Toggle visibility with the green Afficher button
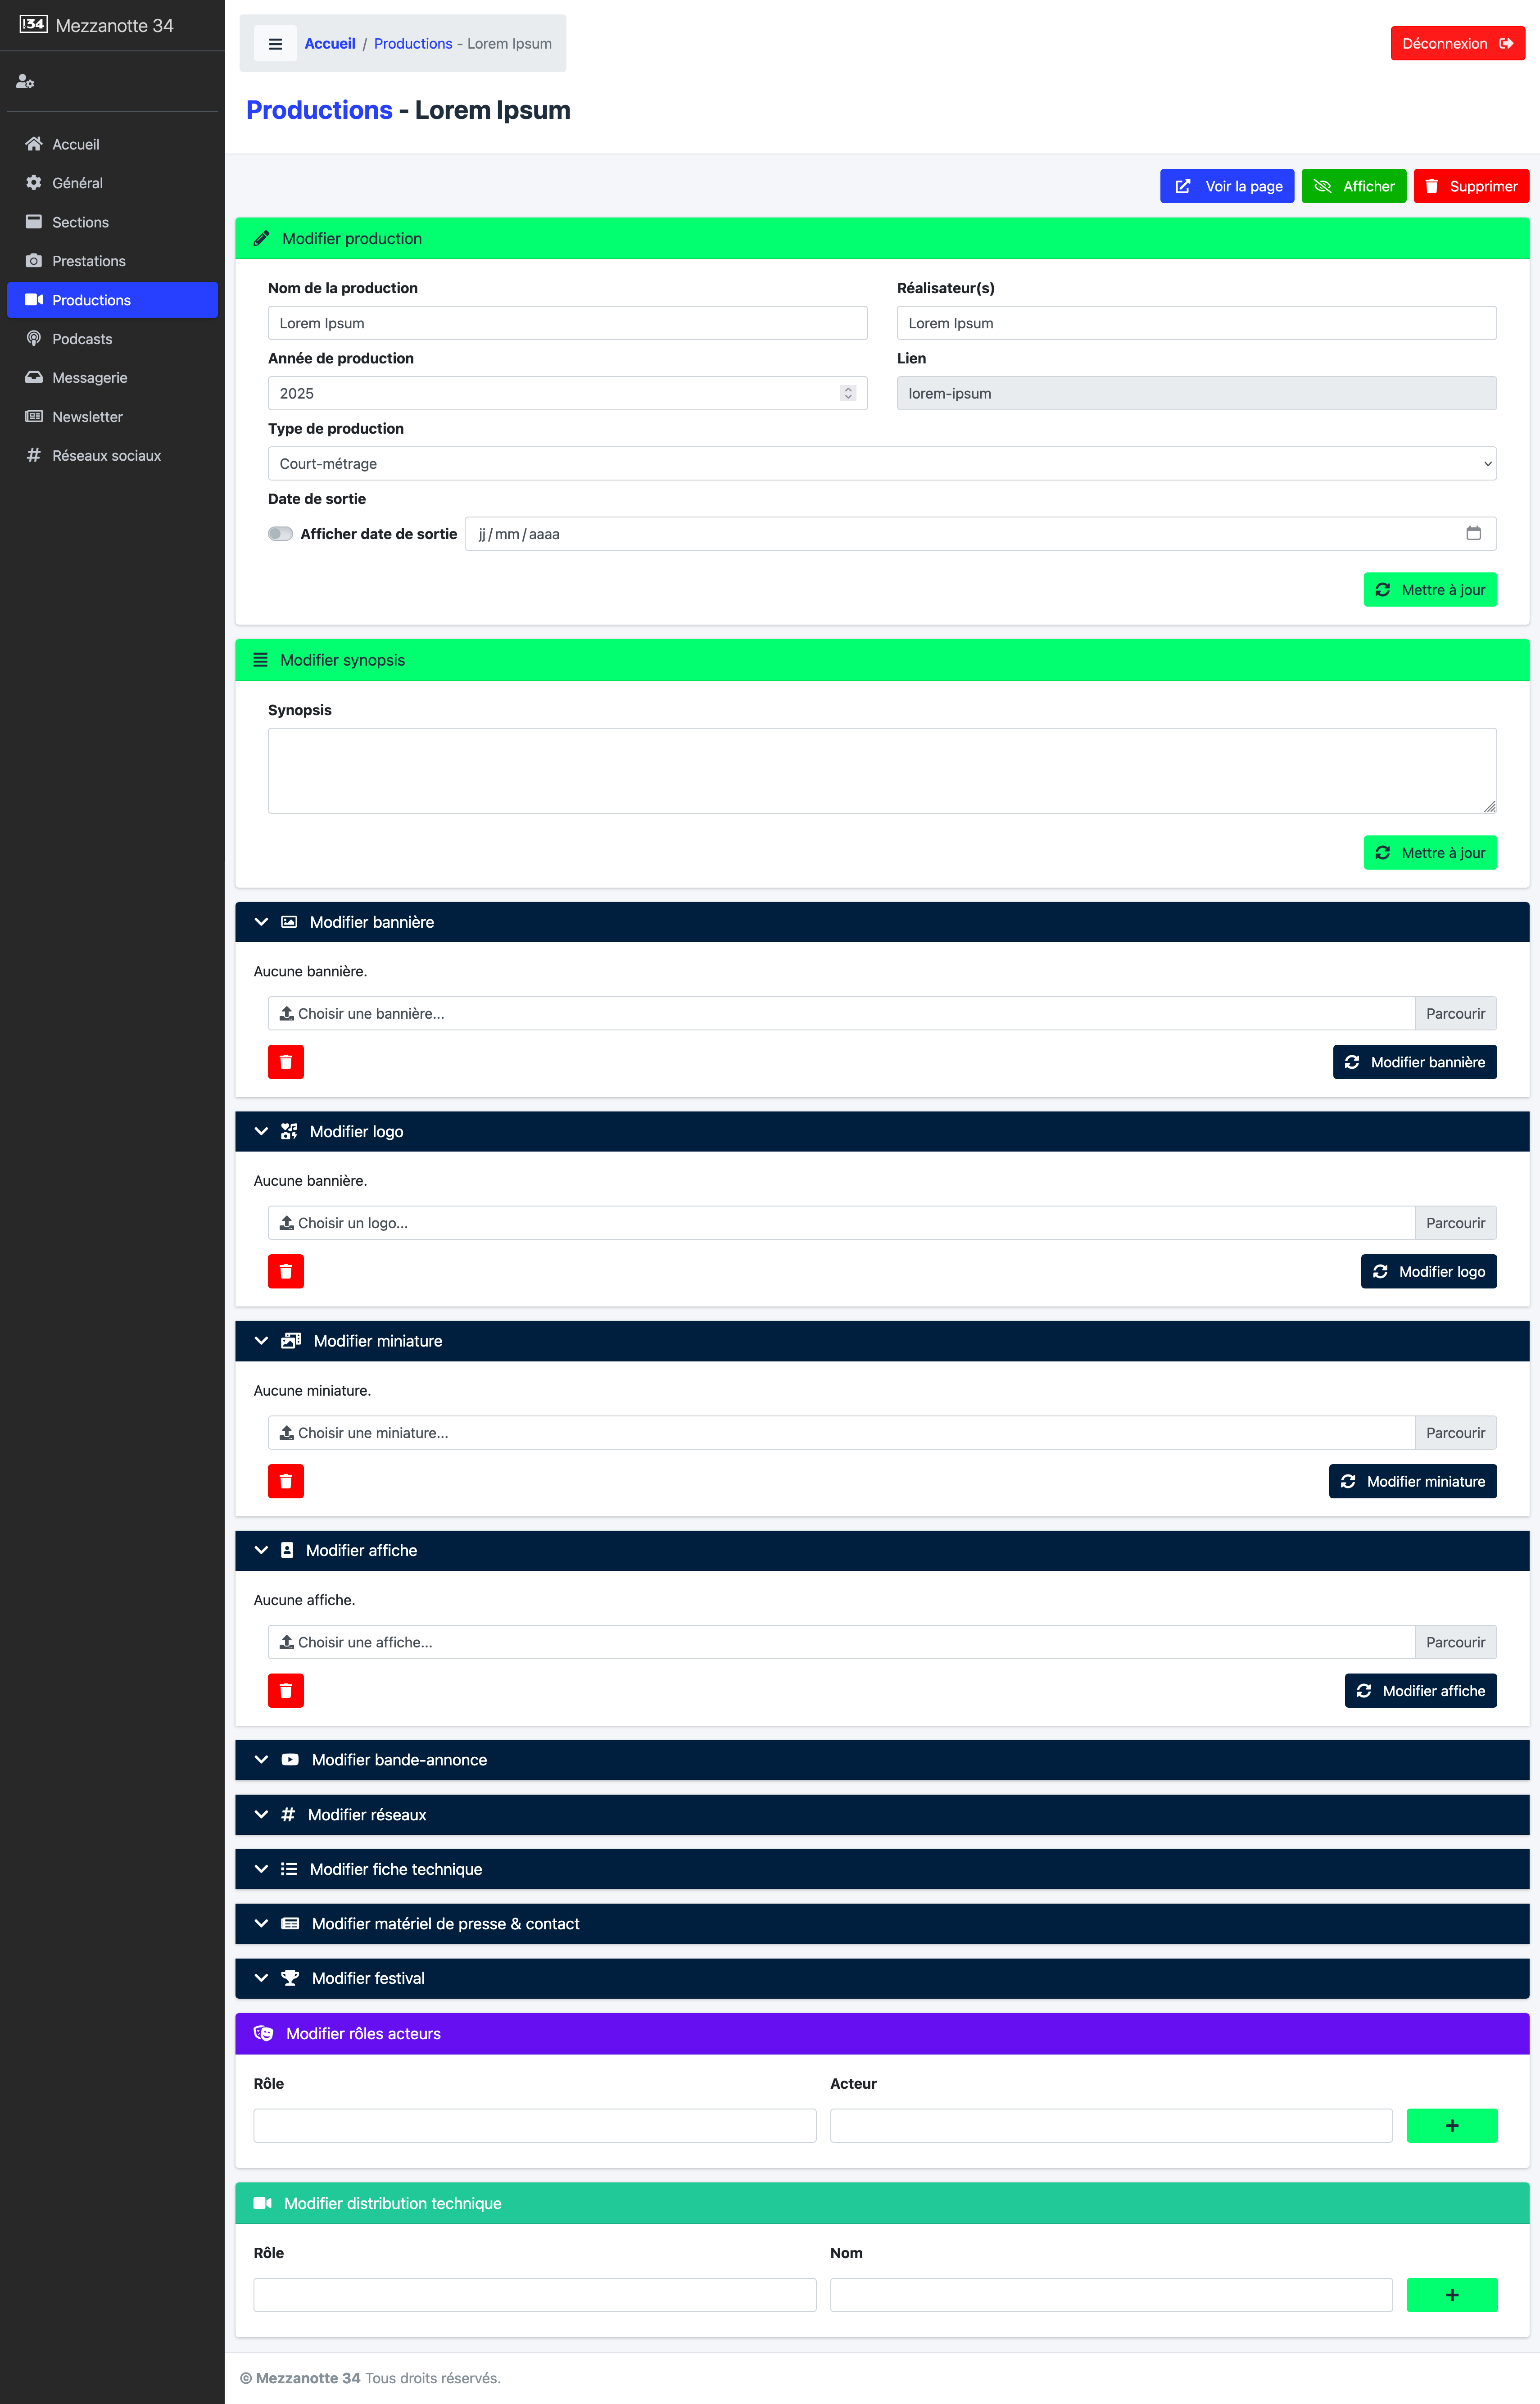The image size is (1540, 2404). (x=1353, y=186)
